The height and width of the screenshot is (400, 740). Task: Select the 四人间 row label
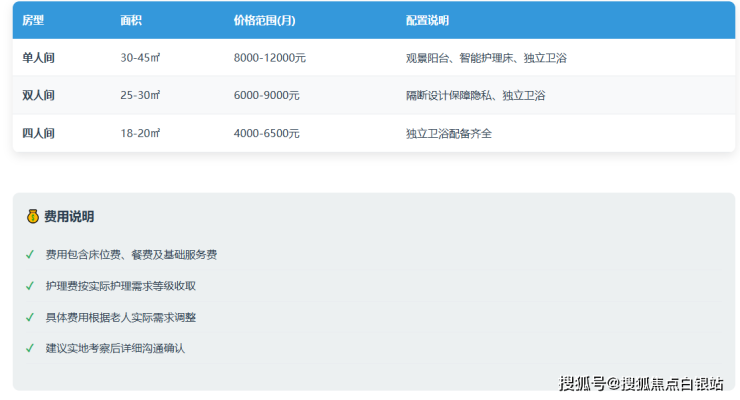[x=38, y=133]
